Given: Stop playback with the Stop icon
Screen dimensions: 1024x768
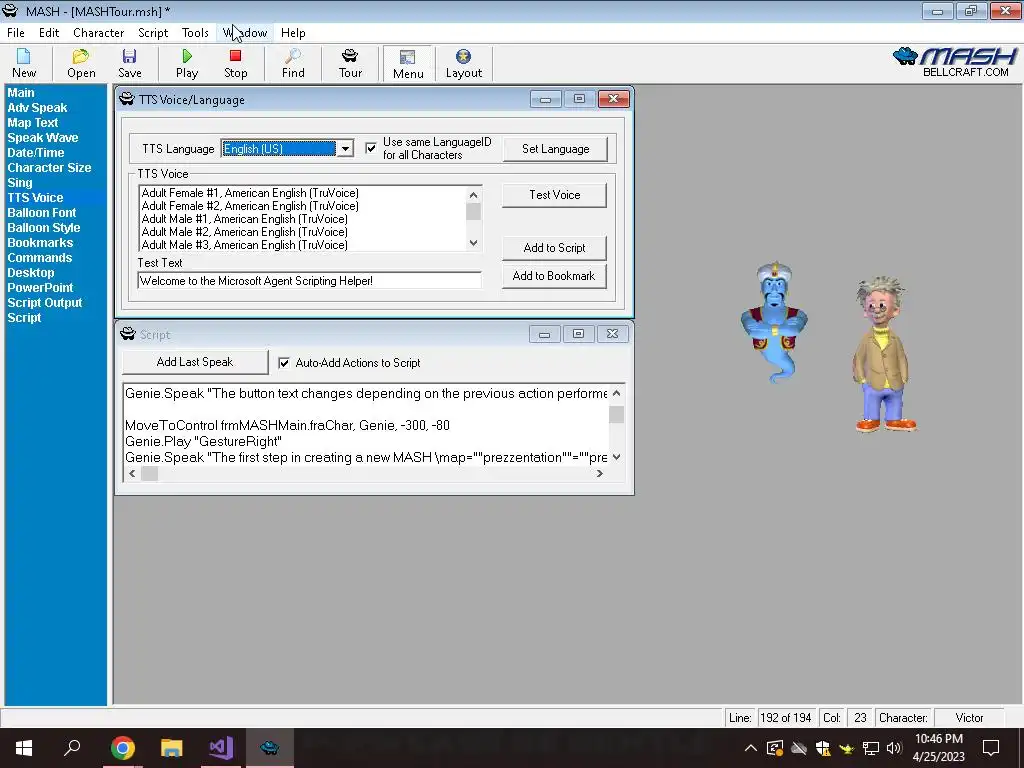Looking at the screenshot, I should coord(236,63).
